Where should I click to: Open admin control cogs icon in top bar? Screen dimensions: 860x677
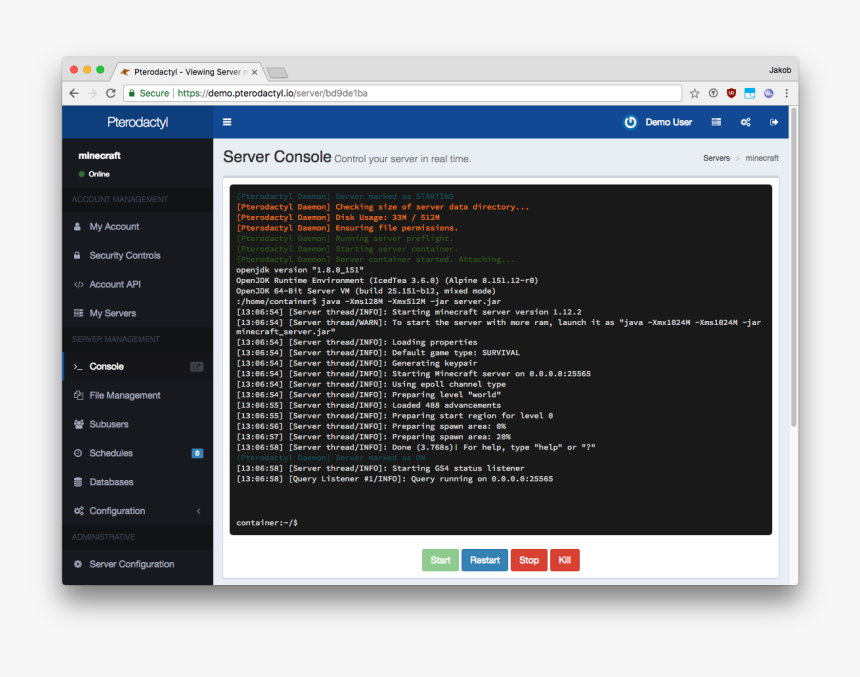[745, 122]
